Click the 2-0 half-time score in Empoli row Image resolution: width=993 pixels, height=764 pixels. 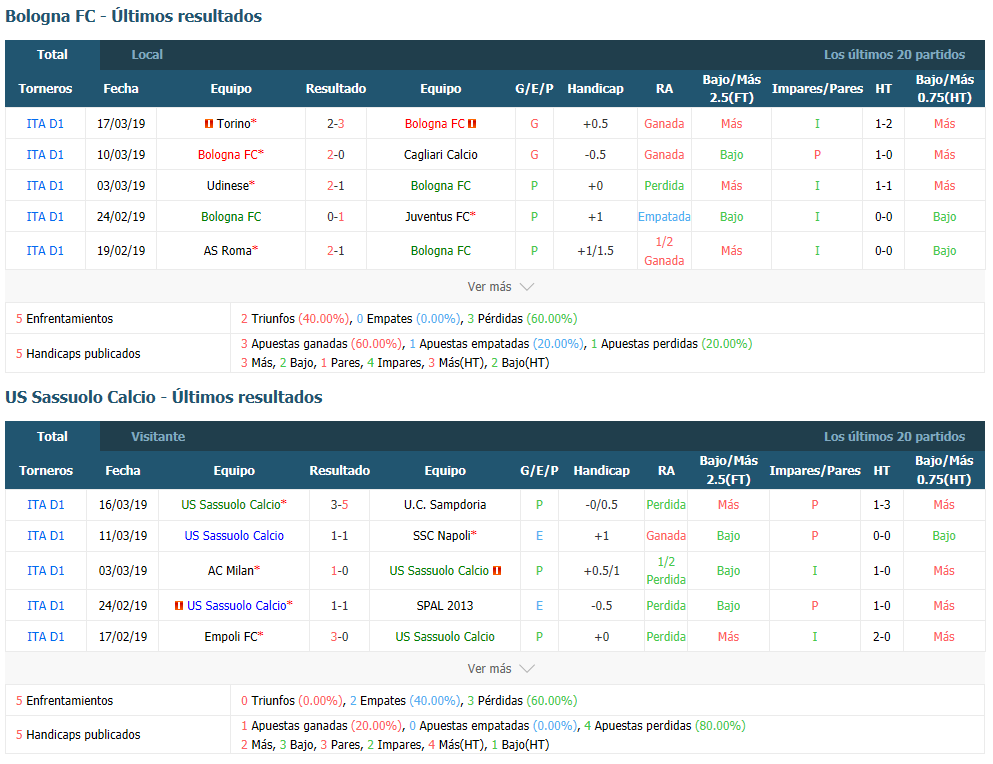pyautogui.click(x=882, y=637)
